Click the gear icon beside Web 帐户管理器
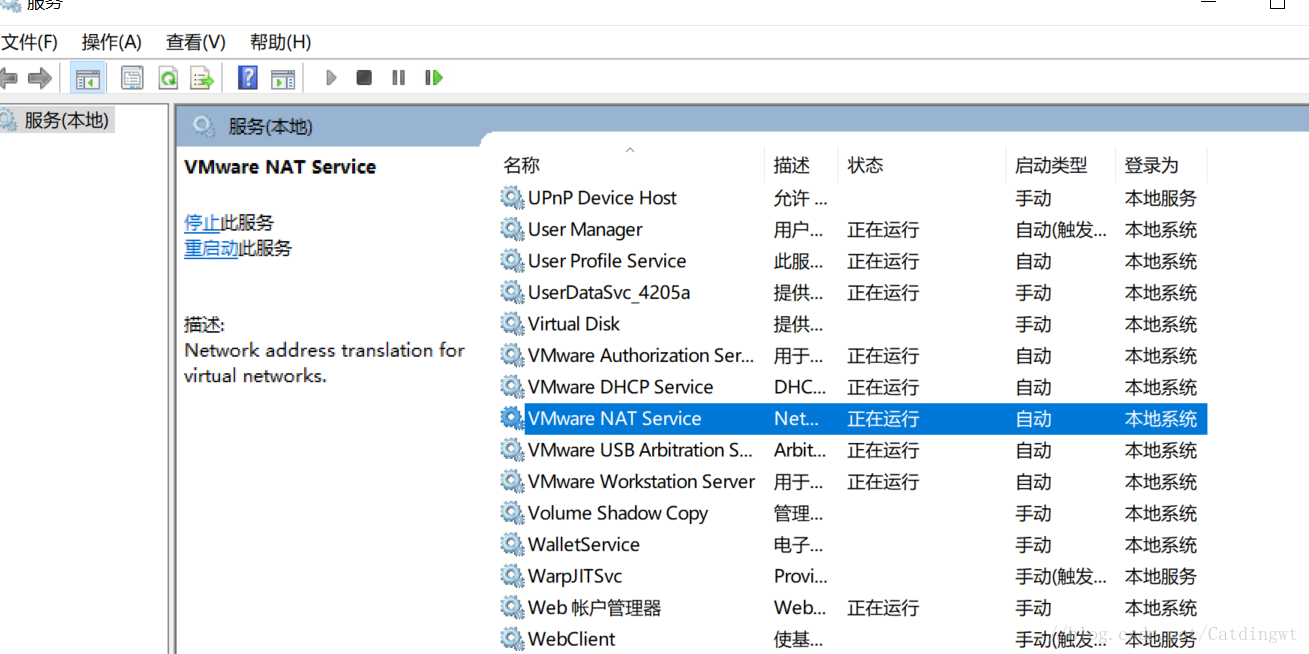The width and height of the screenshot is (1309, 654). [512, 608]
